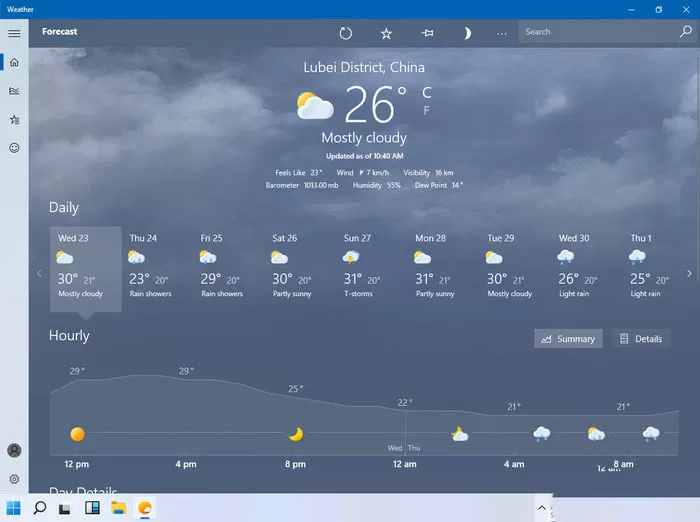Viewport: 700px width, 522px height.
Task: Click the partly cloudy night icon
Action: [459, 434]
